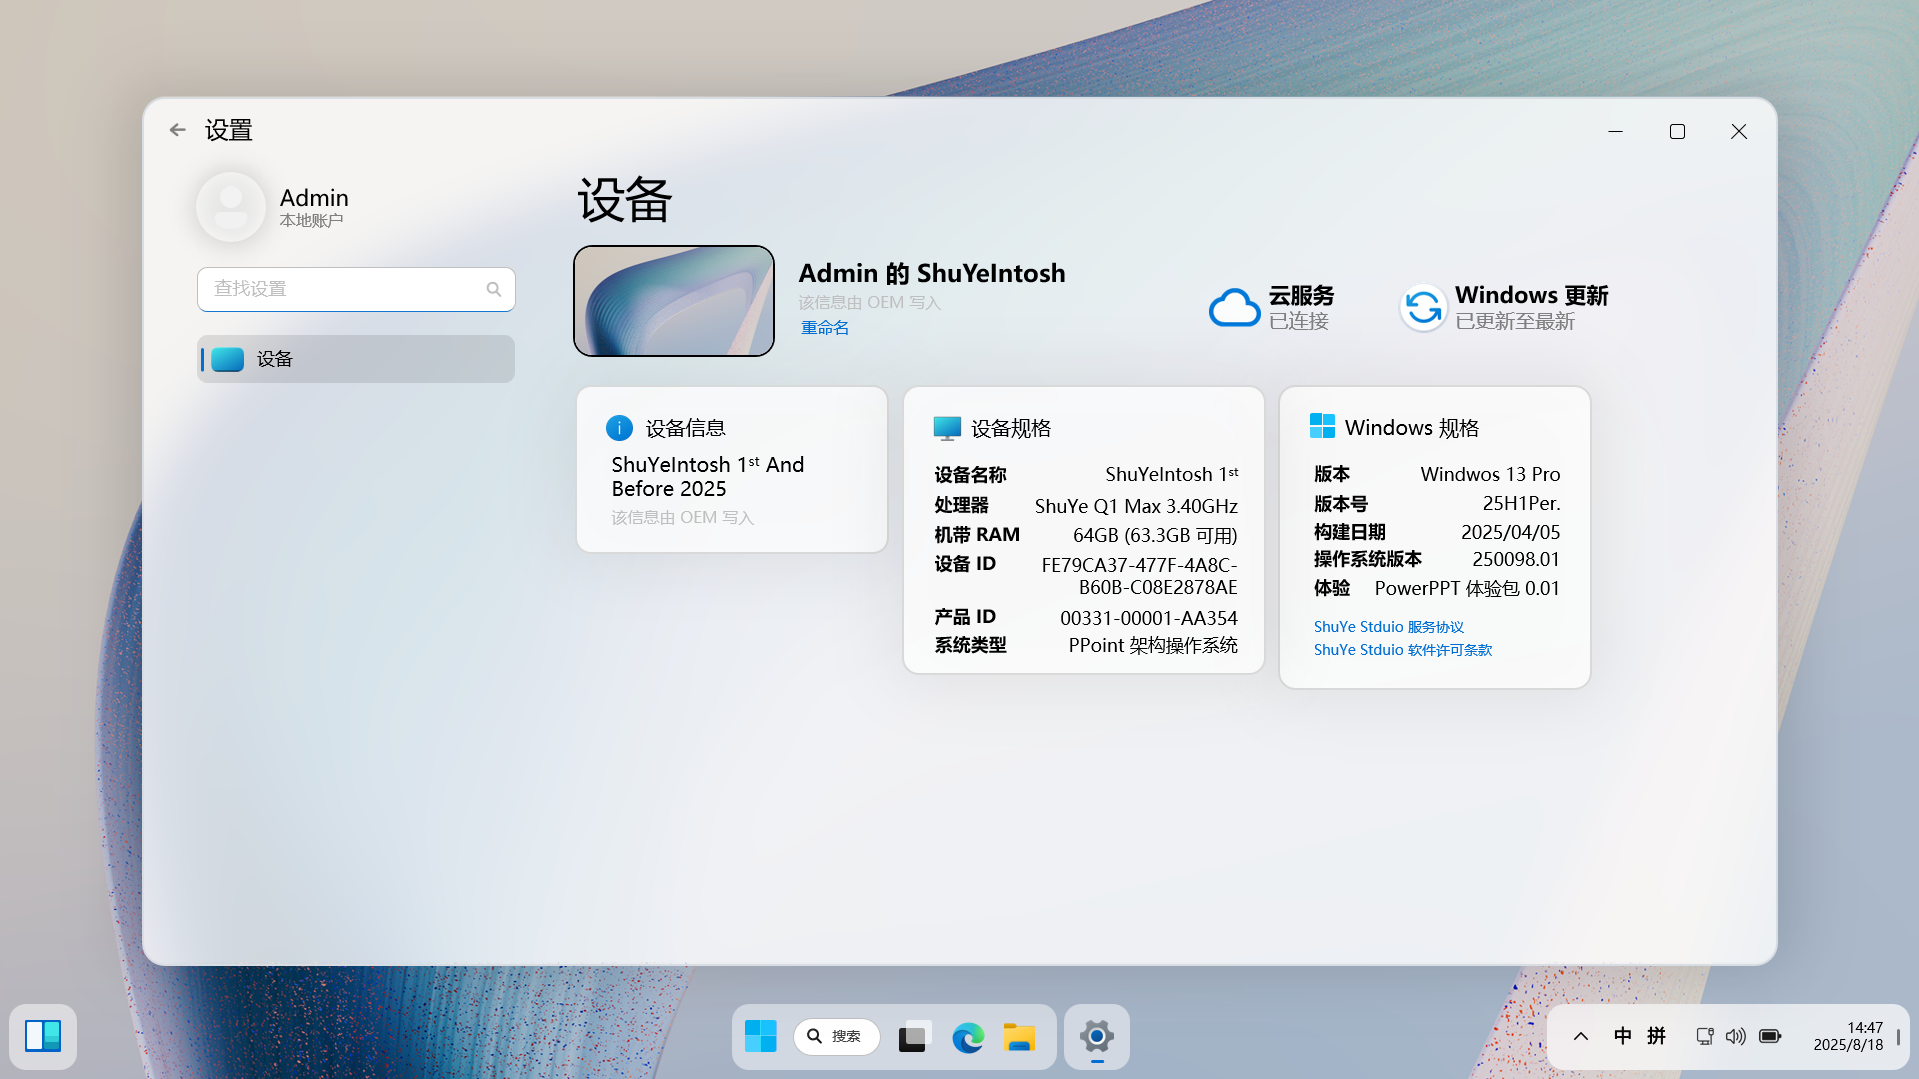
Task: Open the widgets panel icon
Action: pyautogui.click(x=43, y=1037)
